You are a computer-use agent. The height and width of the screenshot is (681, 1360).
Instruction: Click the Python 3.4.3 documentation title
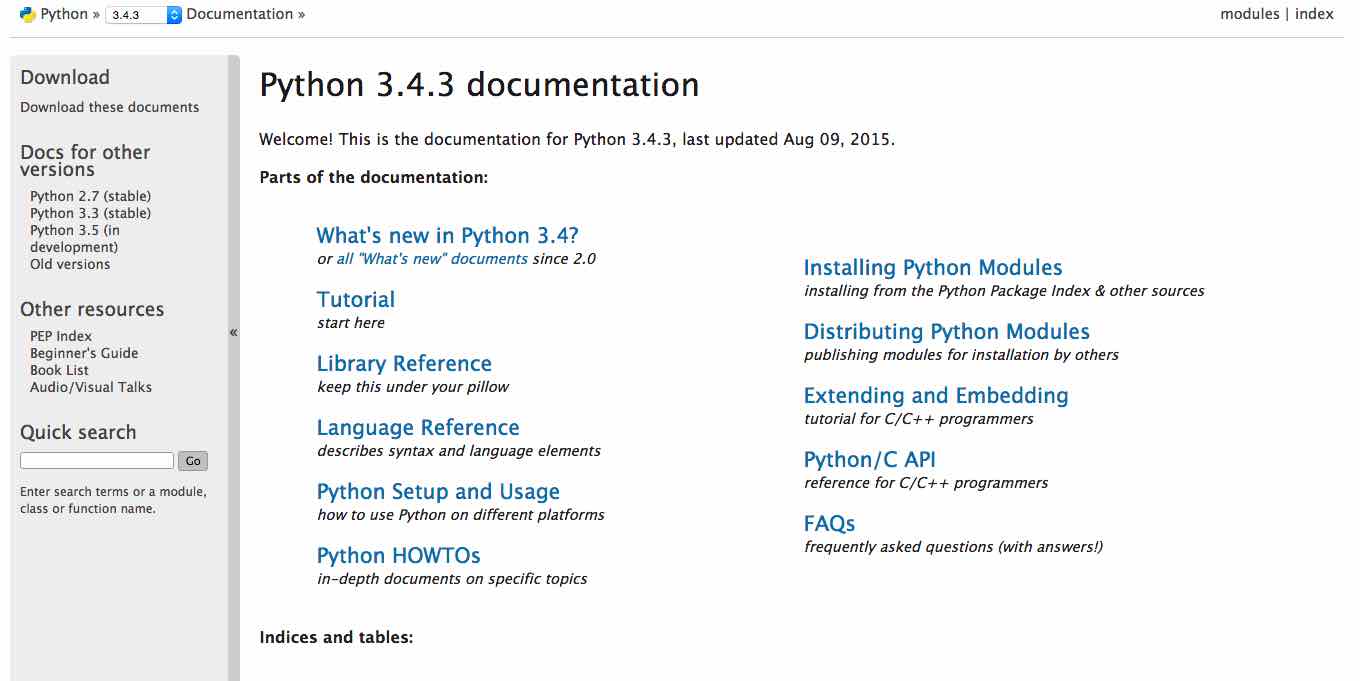tap(479, 85)
